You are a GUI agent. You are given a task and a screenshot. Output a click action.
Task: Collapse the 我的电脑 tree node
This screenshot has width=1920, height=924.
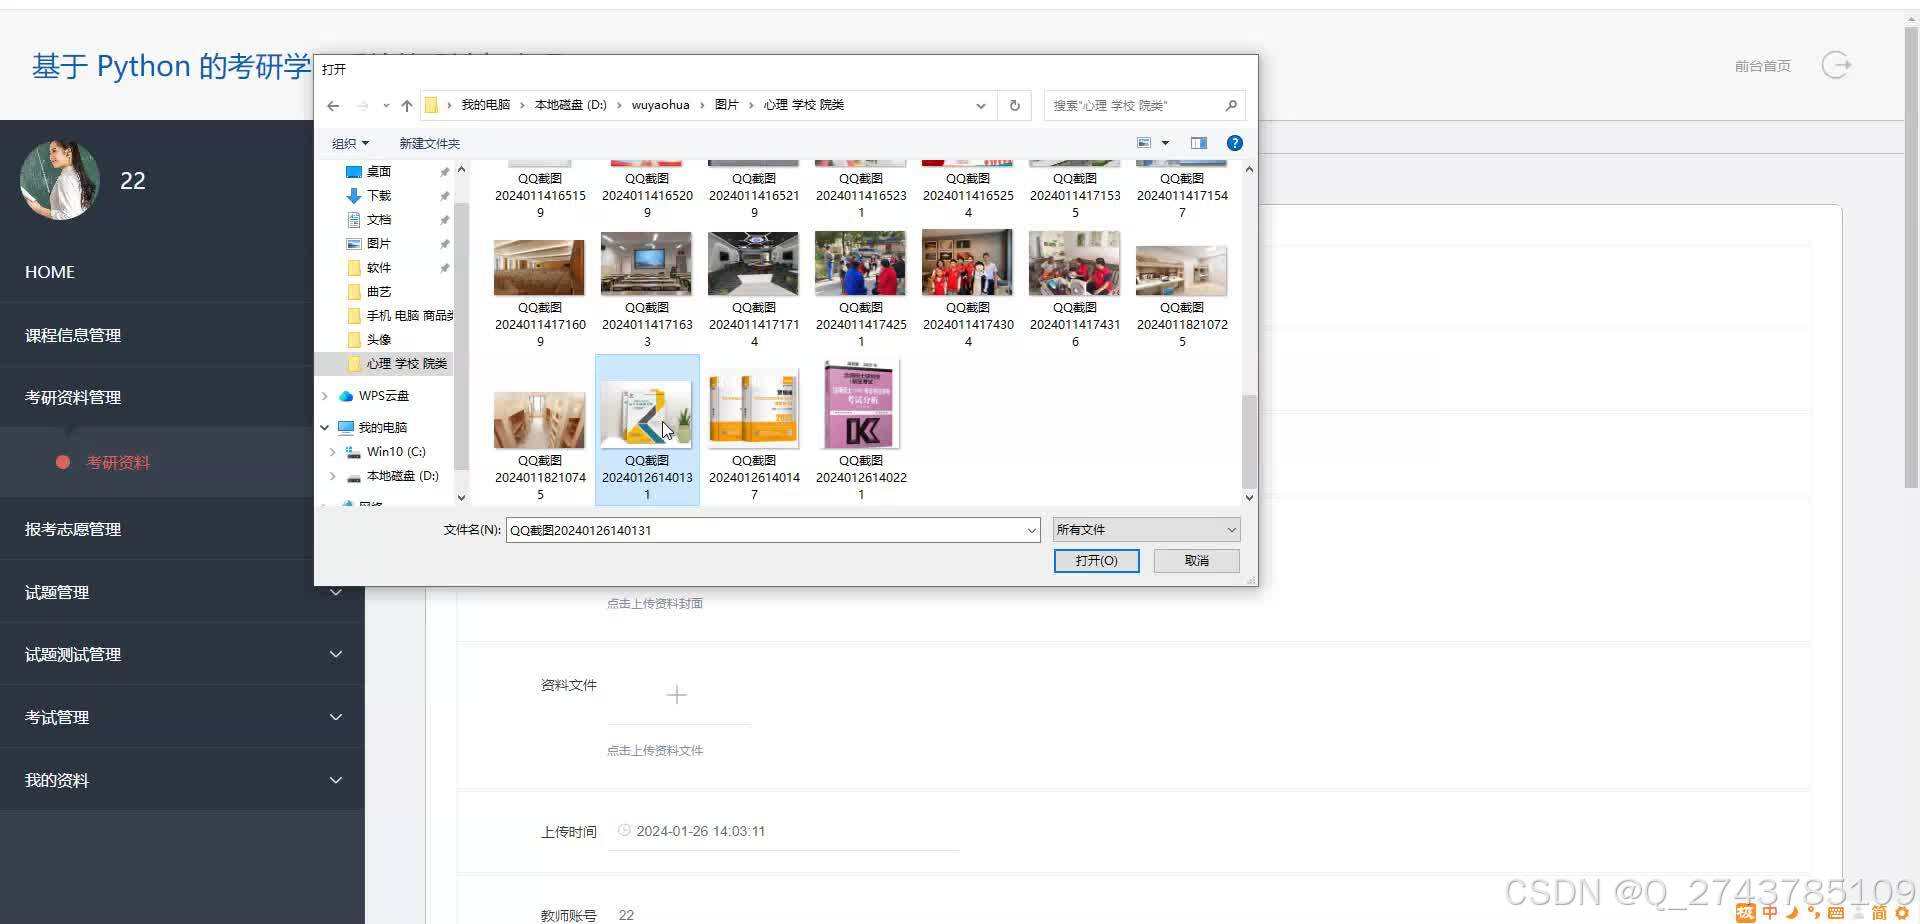tap(325, 427)
